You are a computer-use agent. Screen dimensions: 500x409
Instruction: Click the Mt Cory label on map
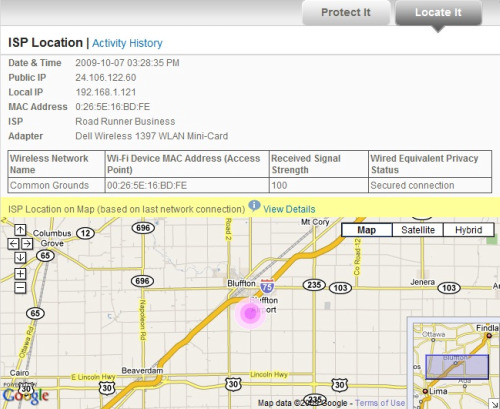315,222
